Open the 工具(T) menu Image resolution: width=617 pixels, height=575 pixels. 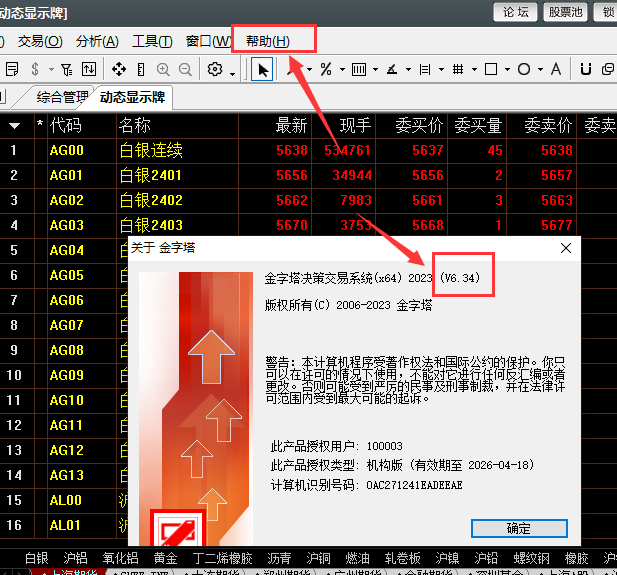tap(152, 41)
